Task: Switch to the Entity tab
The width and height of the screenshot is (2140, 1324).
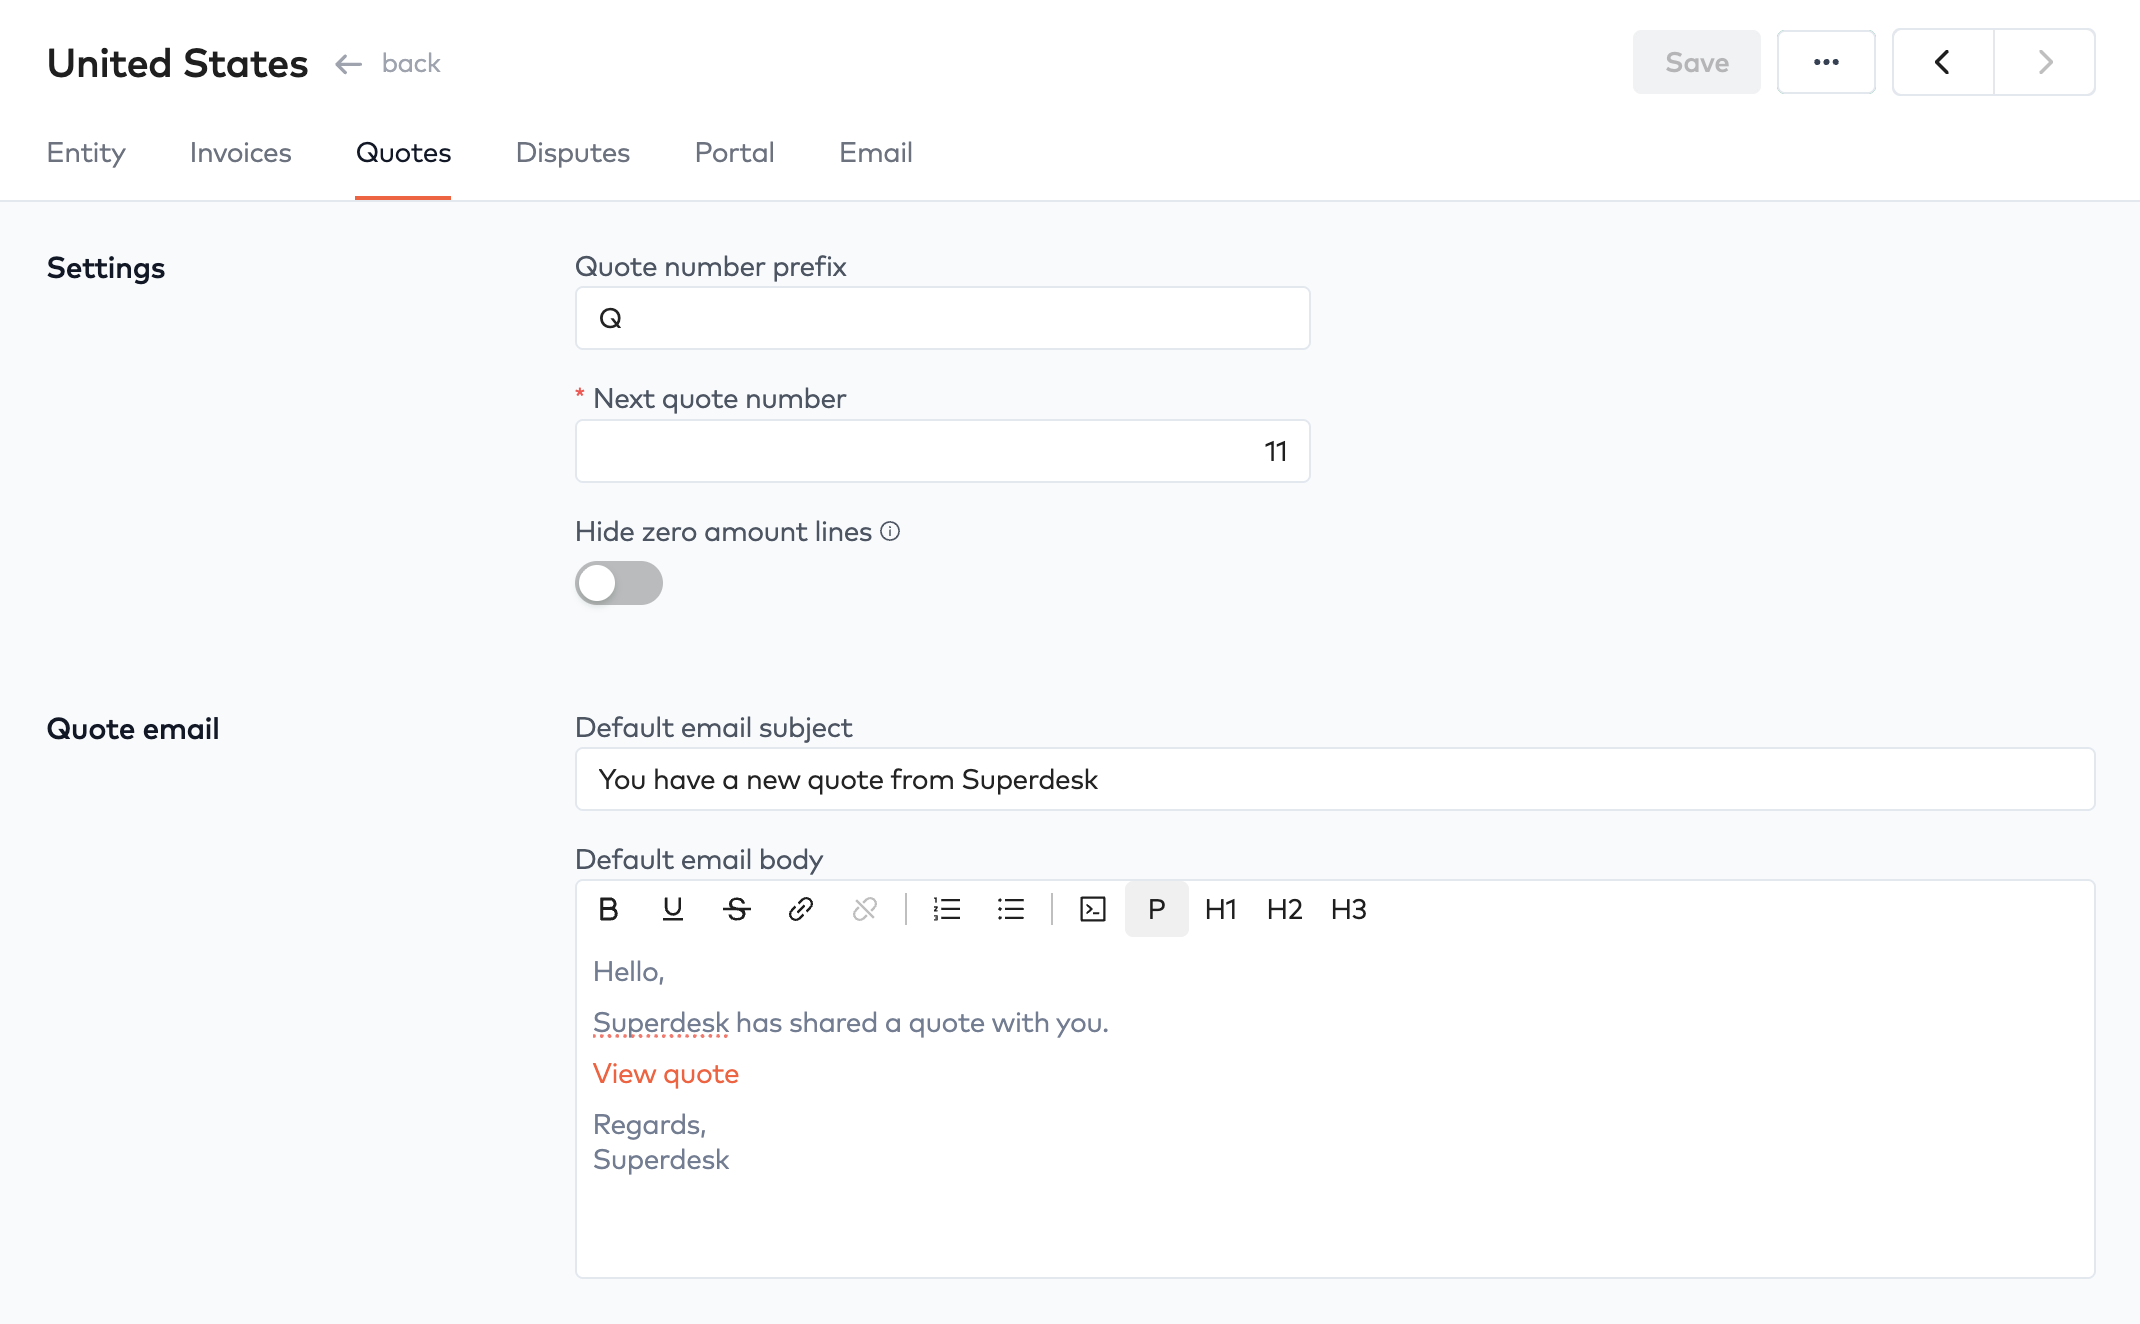Action: pos(86,152)
